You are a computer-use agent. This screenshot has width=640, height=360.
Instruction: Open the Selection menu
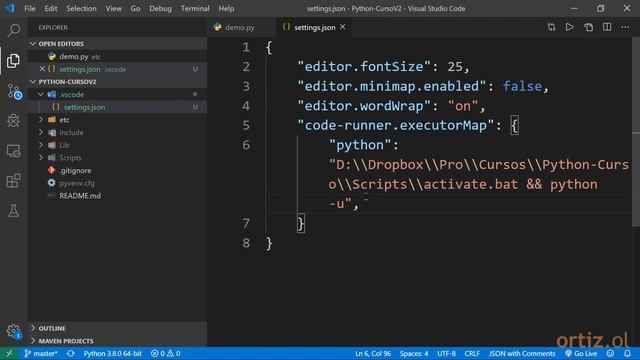81,8
